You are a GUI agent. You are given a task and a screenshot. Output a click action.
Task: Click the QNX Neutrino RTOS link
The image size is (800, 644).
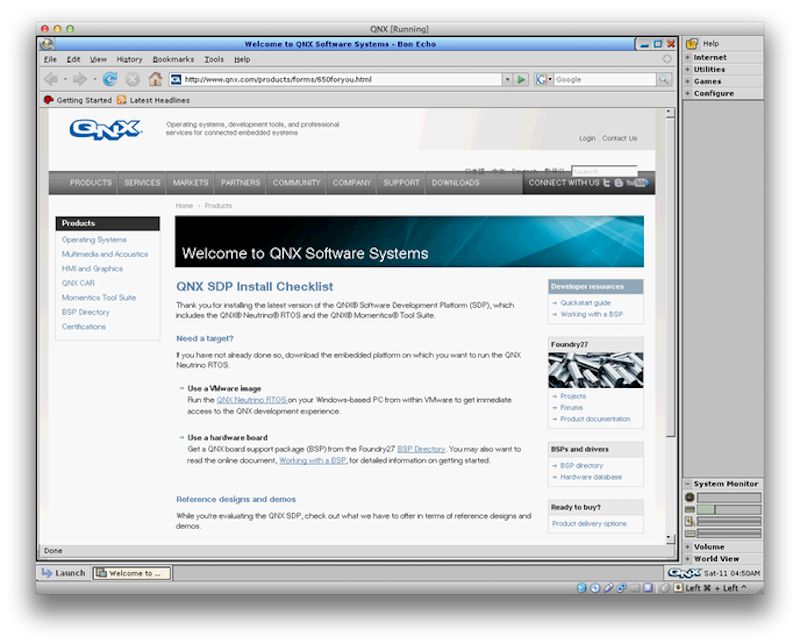point(251,399)
